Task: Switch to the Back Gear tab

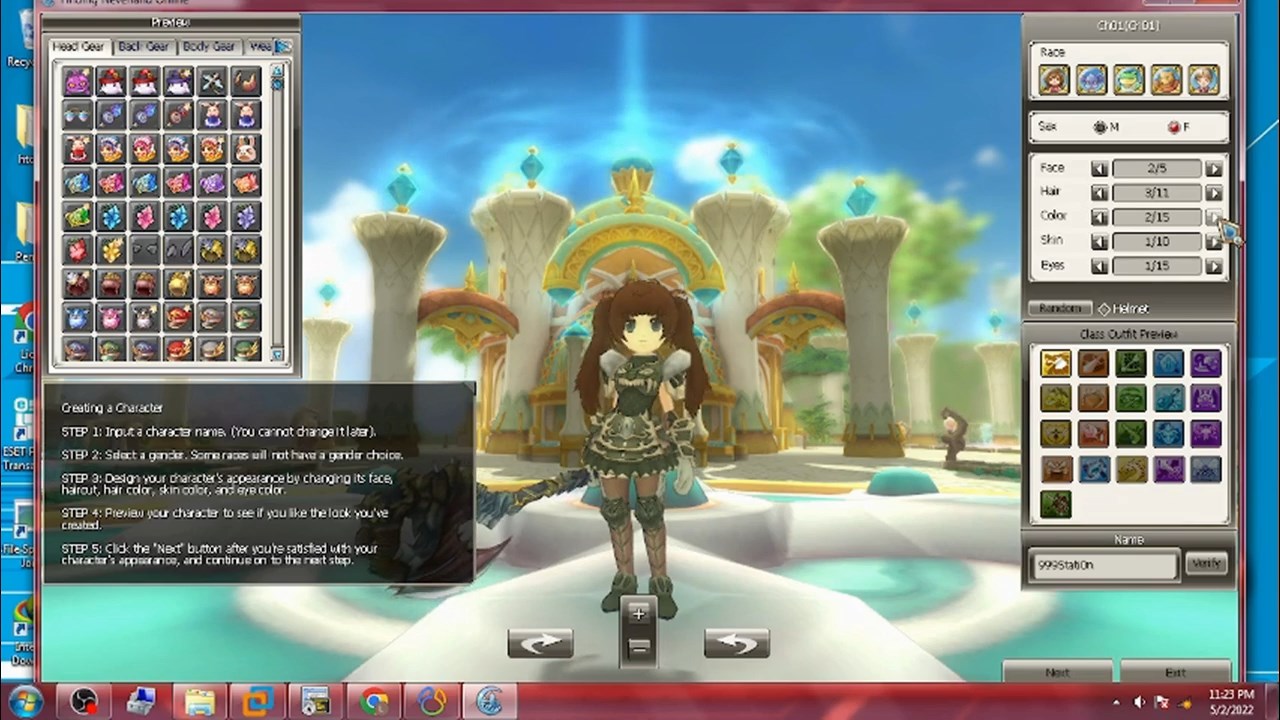Action: tap(143, 46)
